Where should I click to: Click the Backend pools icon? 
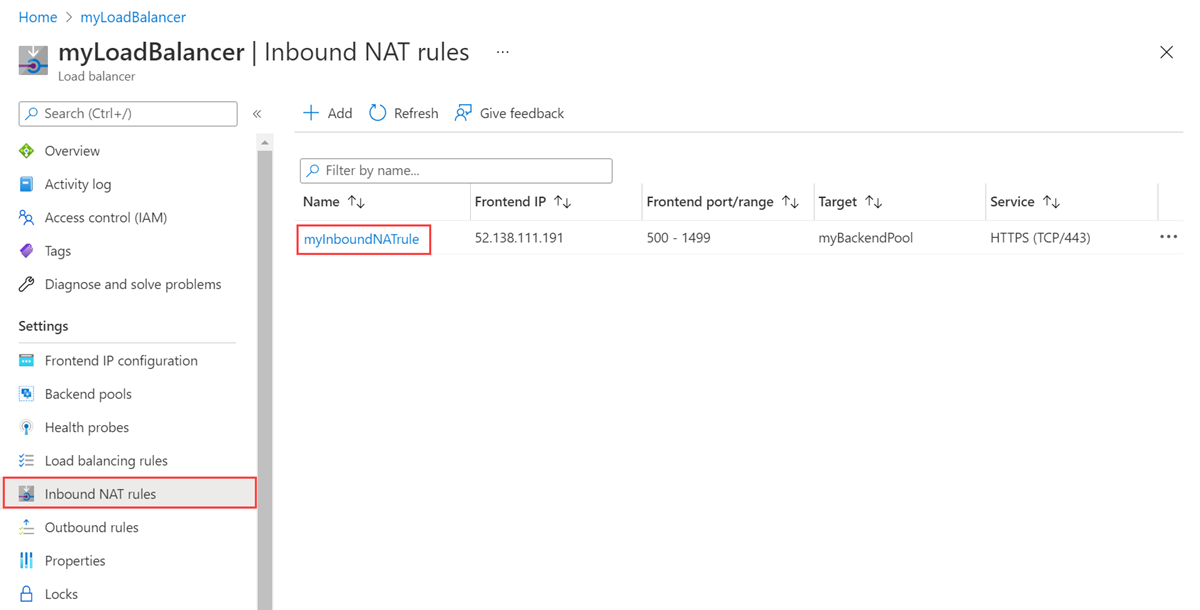27,394
